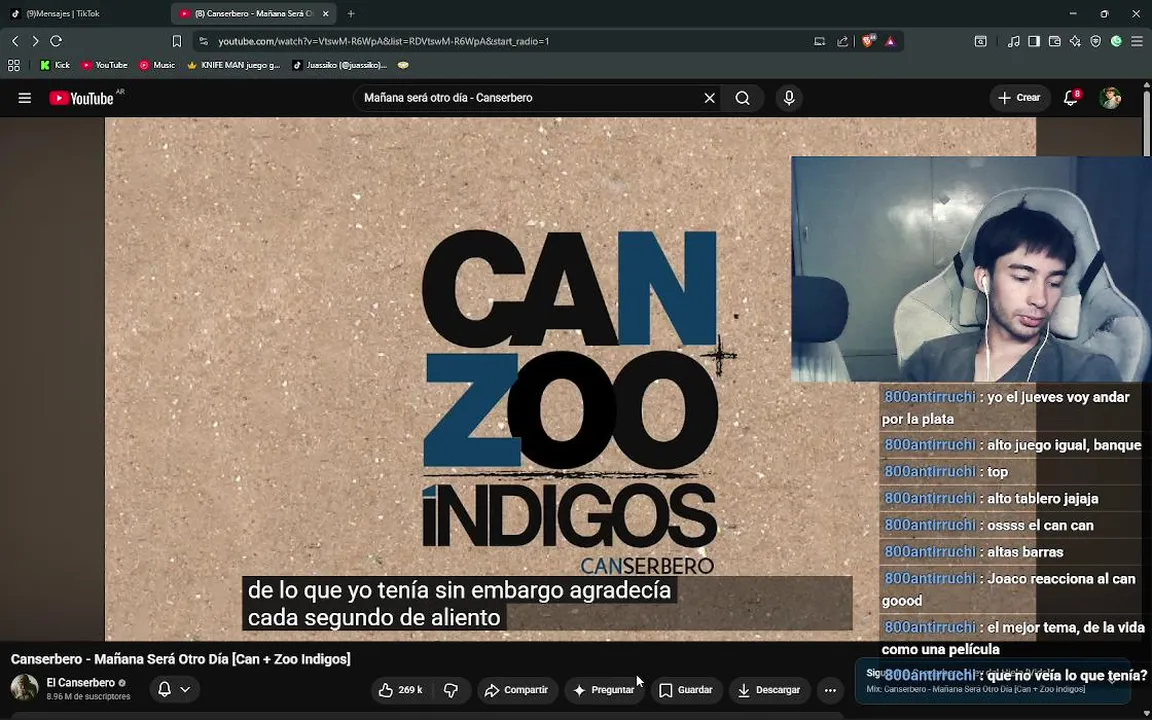This screenshot has height=720, width=1152.
Task: Open site settings icon in address bar
Action: tap(204, 41)
